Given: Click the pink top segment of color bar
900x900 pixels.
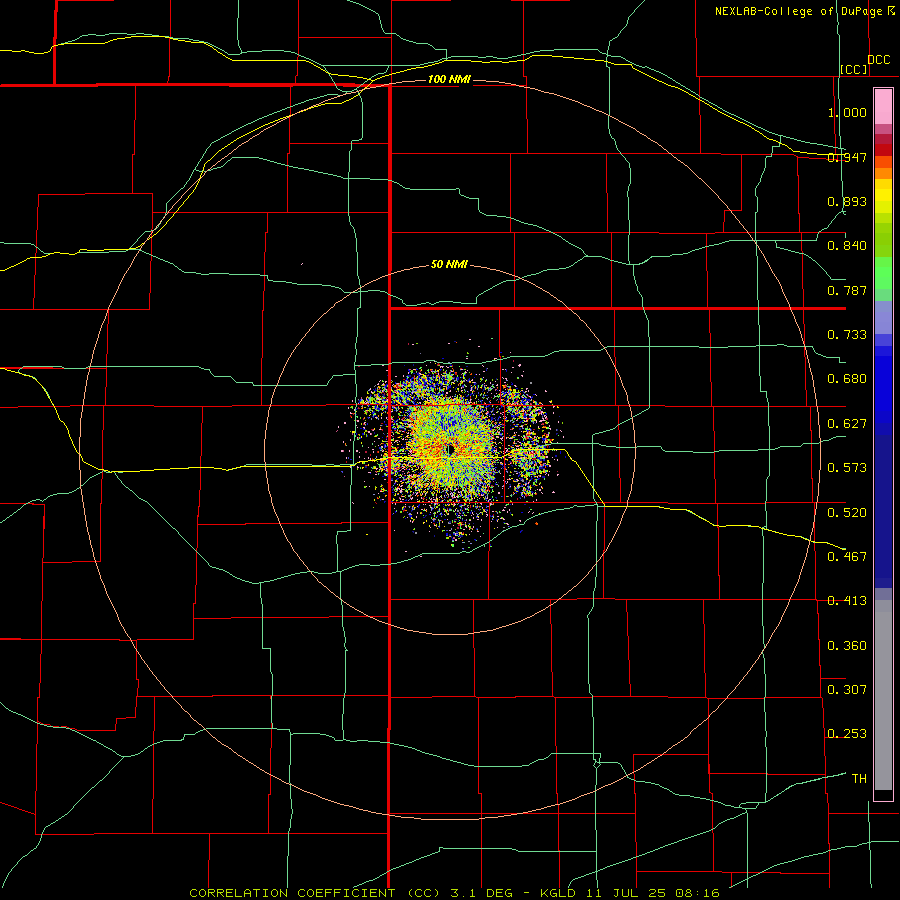Looking at the screenshot, I should [883, 107].
